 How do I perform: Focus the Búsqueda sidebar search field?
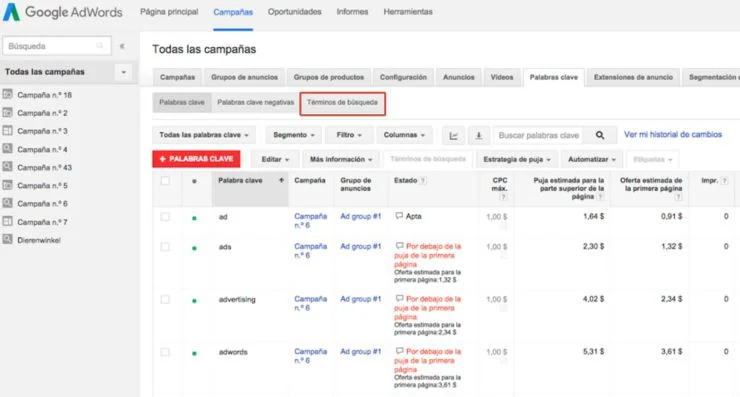pyautogui.click(x=57, y=46)
